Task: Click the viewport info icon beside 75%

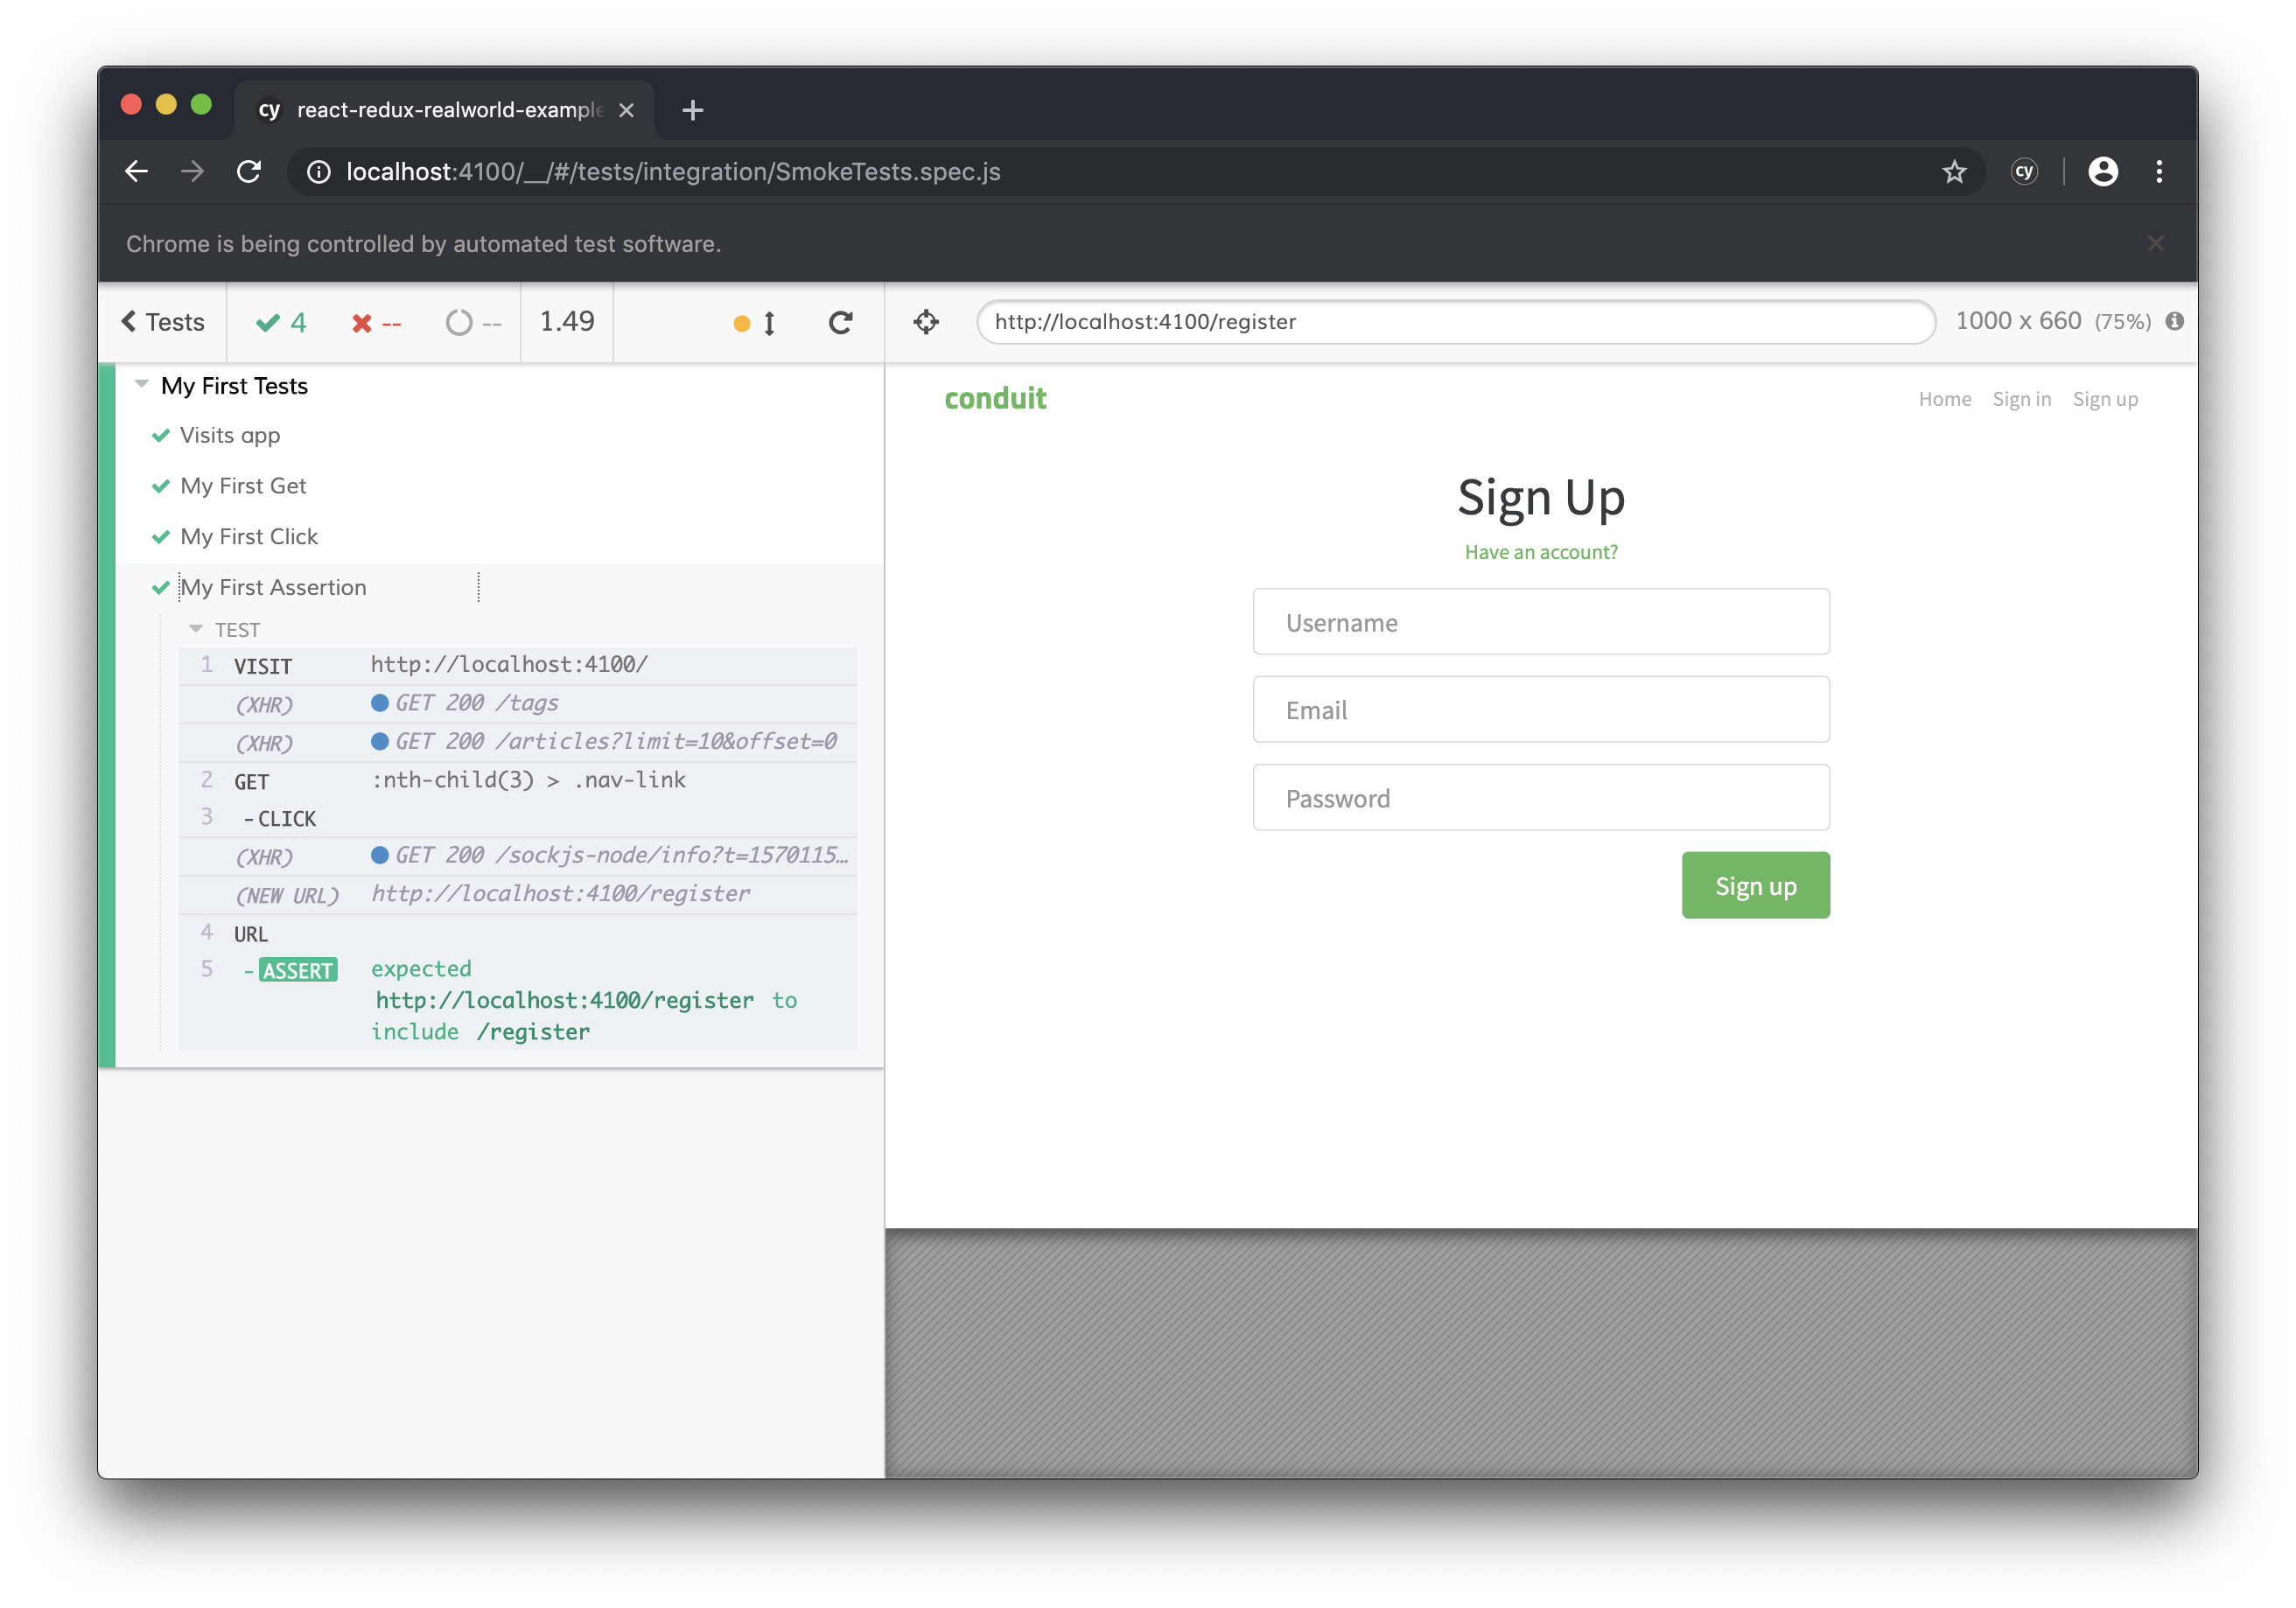Action: (x=2174, y=321)
